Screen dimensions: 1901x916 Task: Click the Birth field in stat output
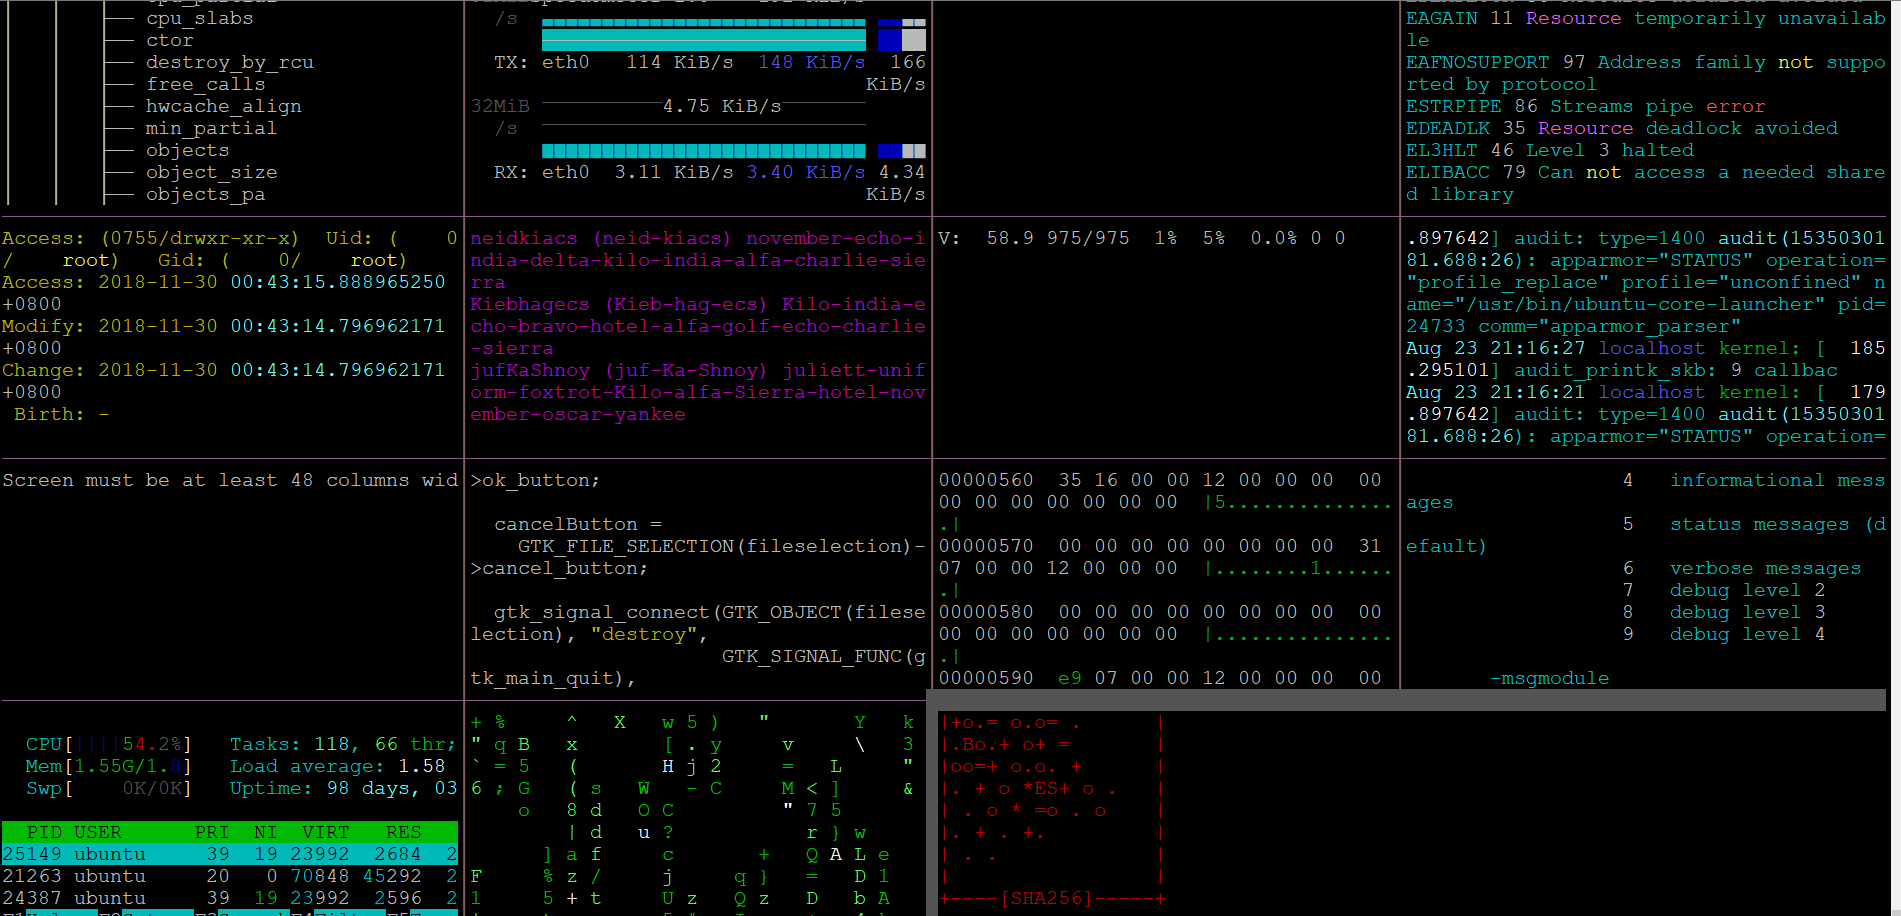click(61, 414)
